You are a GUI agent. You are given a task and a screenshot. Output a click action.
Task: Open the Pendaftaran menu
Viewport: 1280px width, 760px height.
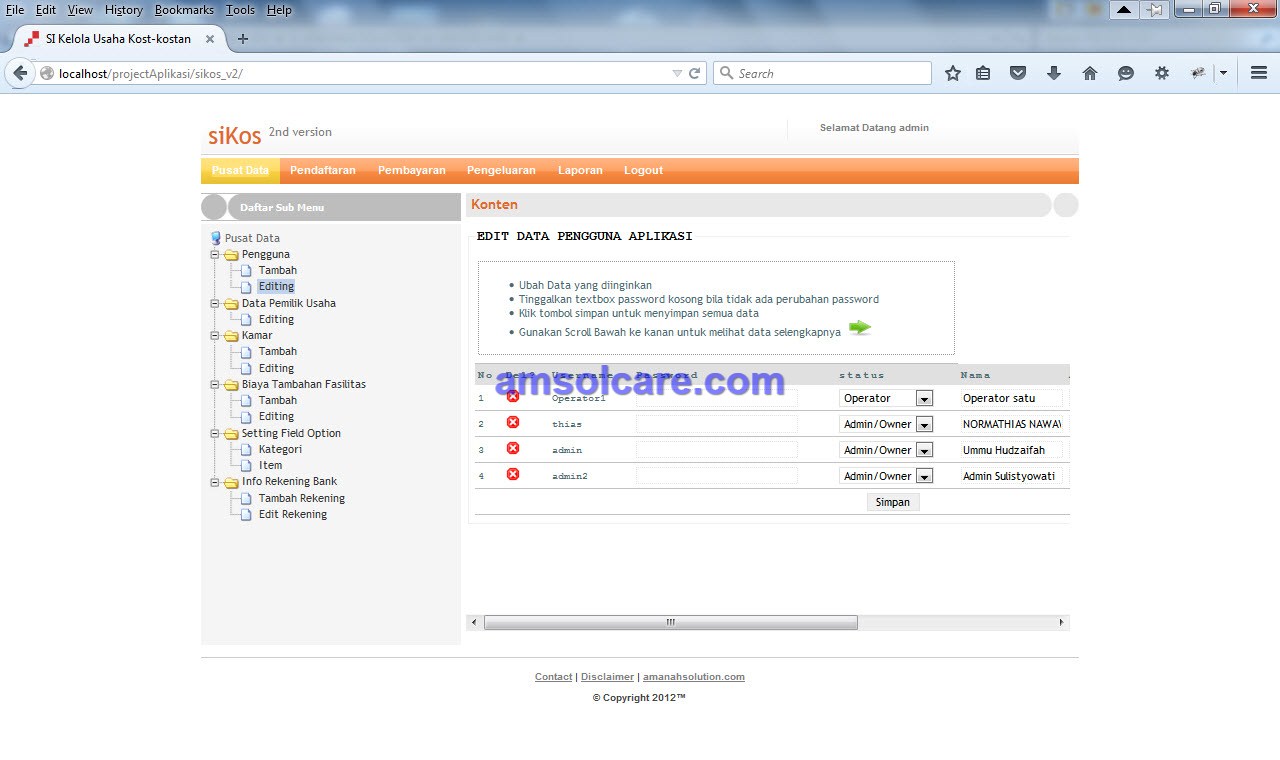click(x=323, y=170)
